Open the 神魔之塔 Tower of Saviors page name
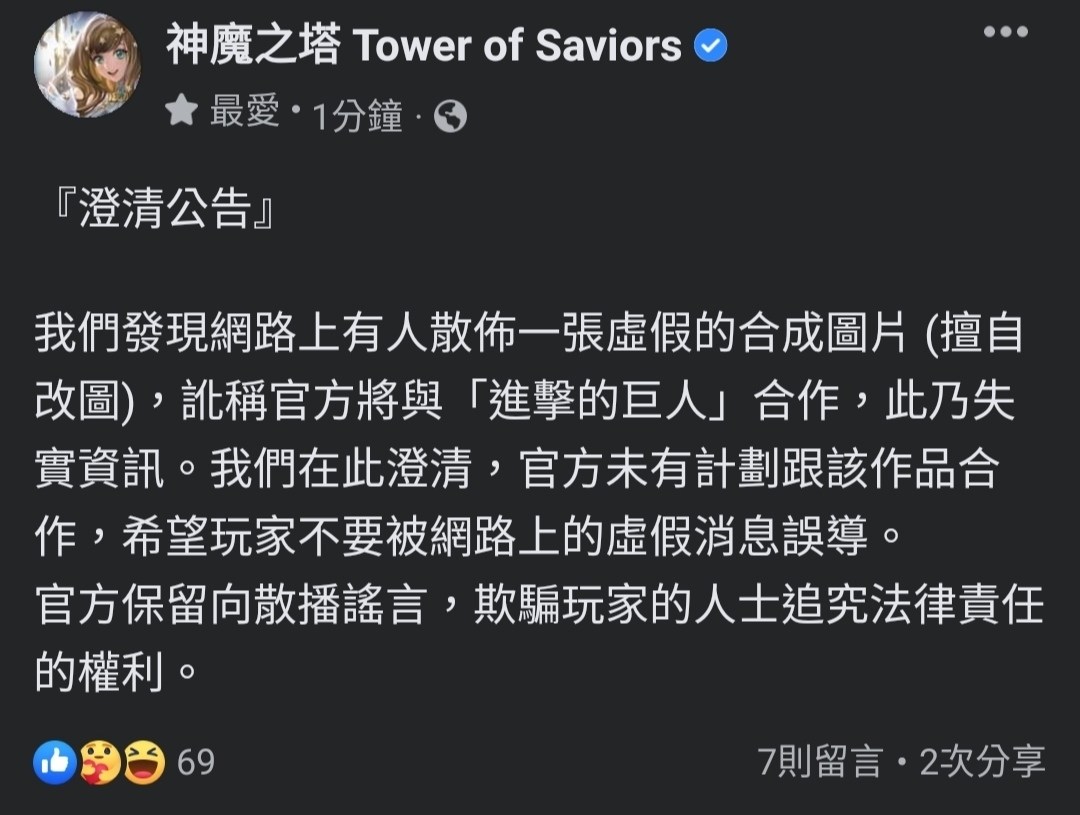This screenshot has height=815, width=1080. [420, 44]
